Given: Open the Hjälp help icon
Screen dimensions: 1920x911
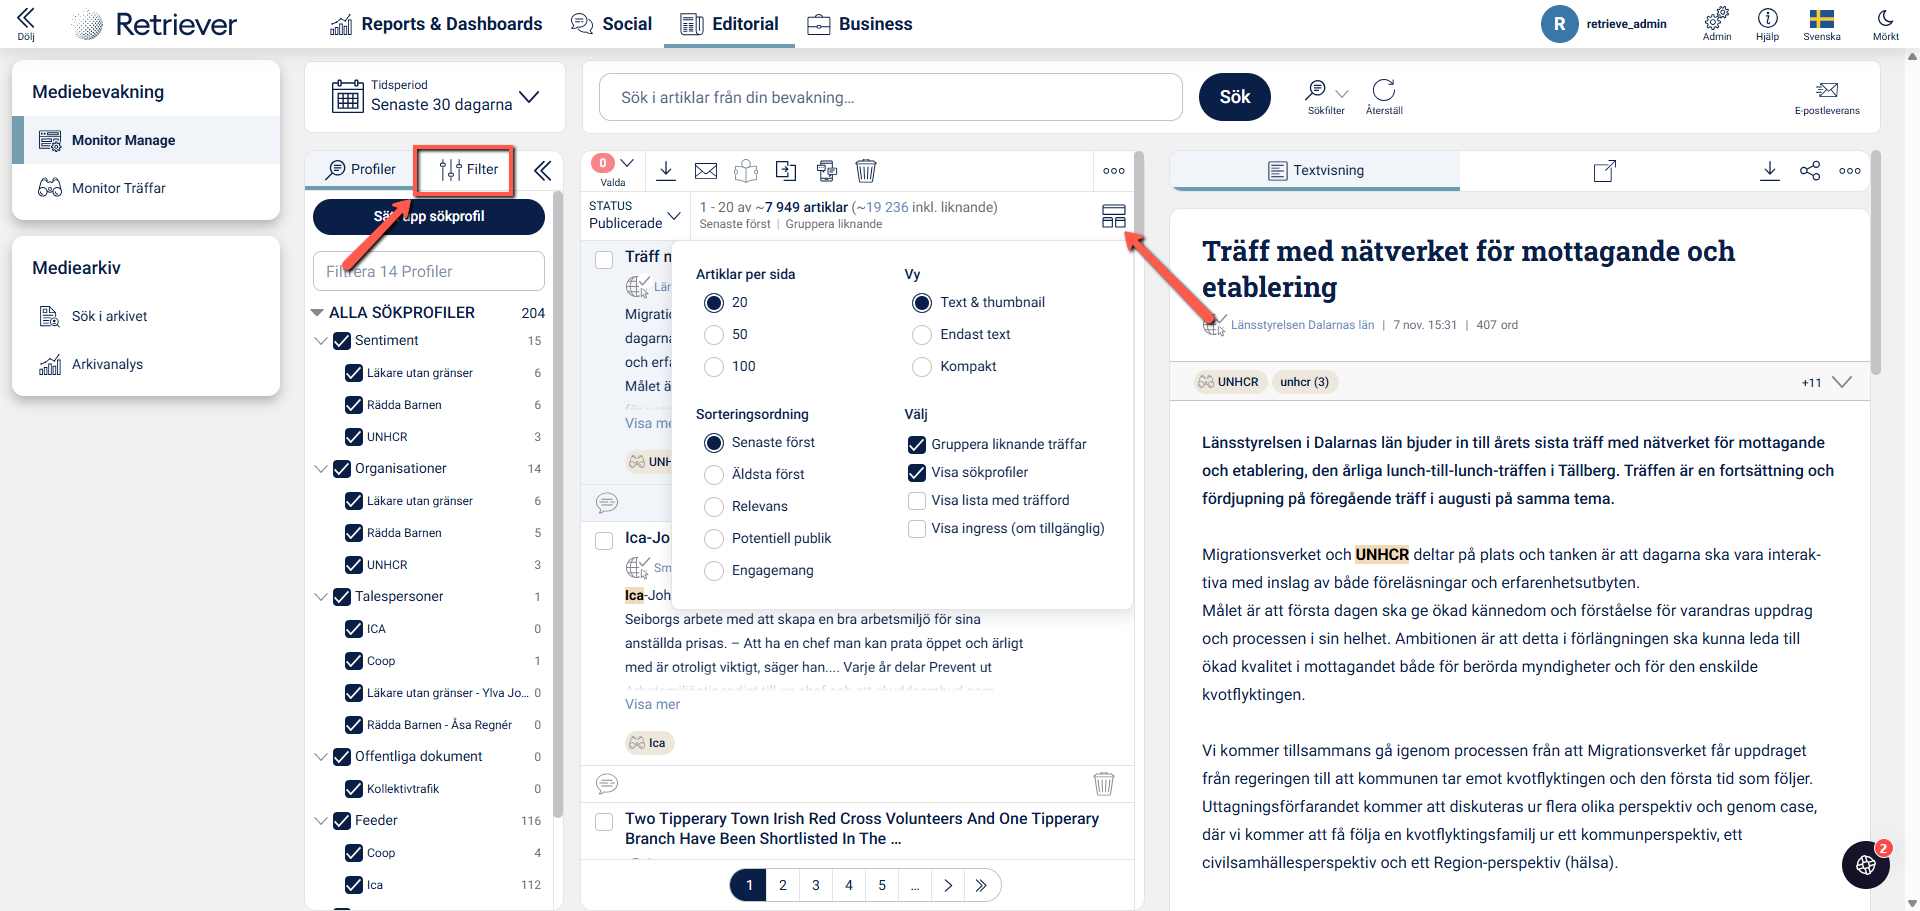Looking at the screenshot, I should (x=1768, y=23).
